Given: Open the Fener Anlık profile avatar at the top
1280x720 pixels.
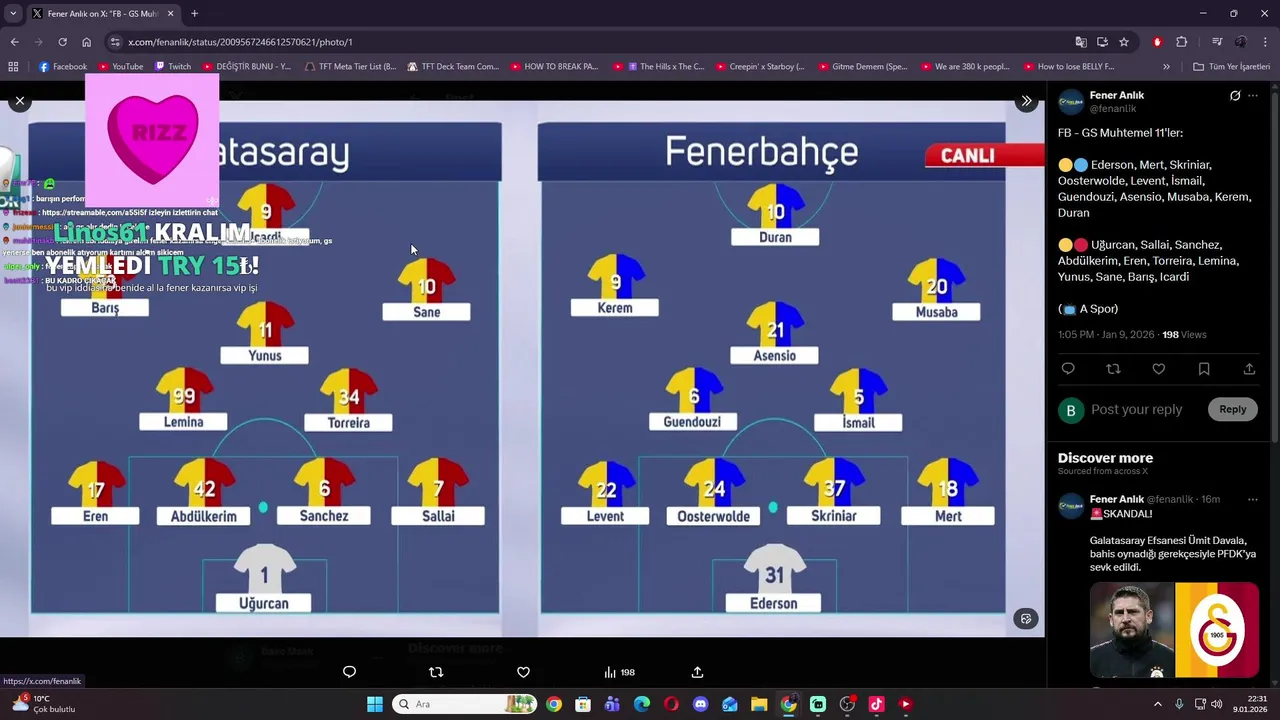Looking at the screenshot, I should [x=1071, y=101].
